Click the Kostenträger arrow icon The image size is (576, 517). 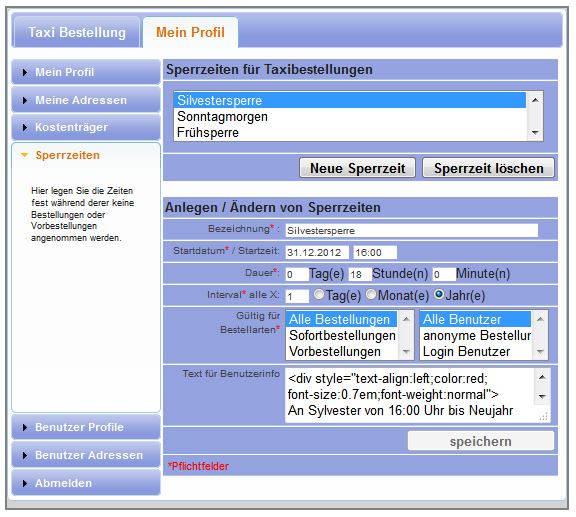click(25, 128)
